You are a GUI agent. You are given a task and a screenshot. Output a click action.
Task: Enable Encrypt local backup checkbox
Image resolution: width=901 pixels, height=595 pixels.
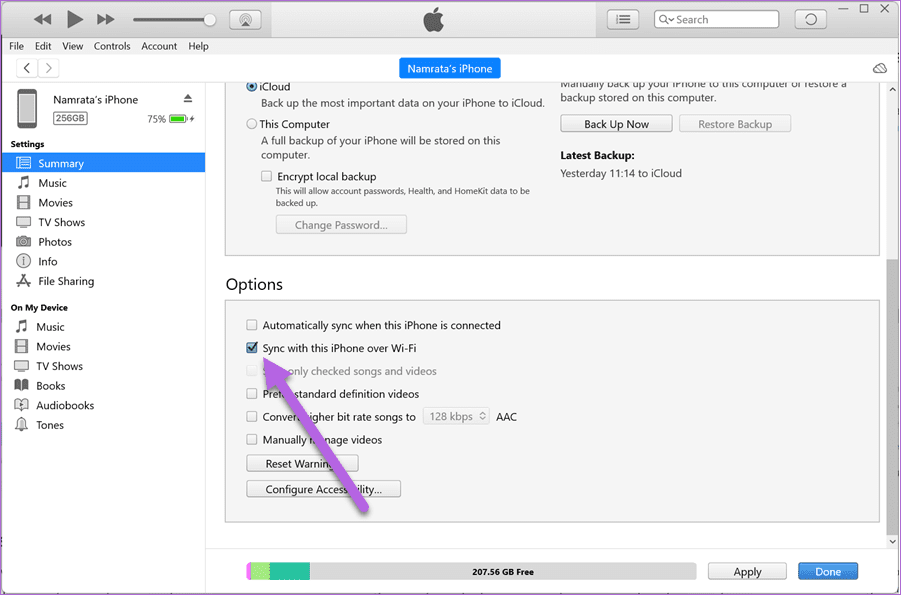(266, 176)
